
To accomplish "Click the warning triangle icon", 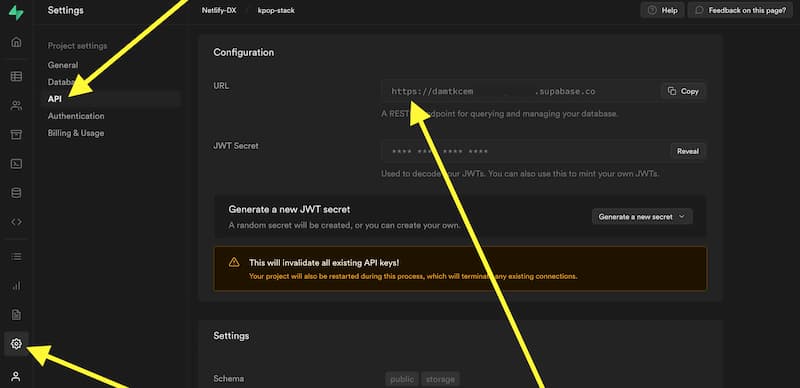I will point(234,262).
